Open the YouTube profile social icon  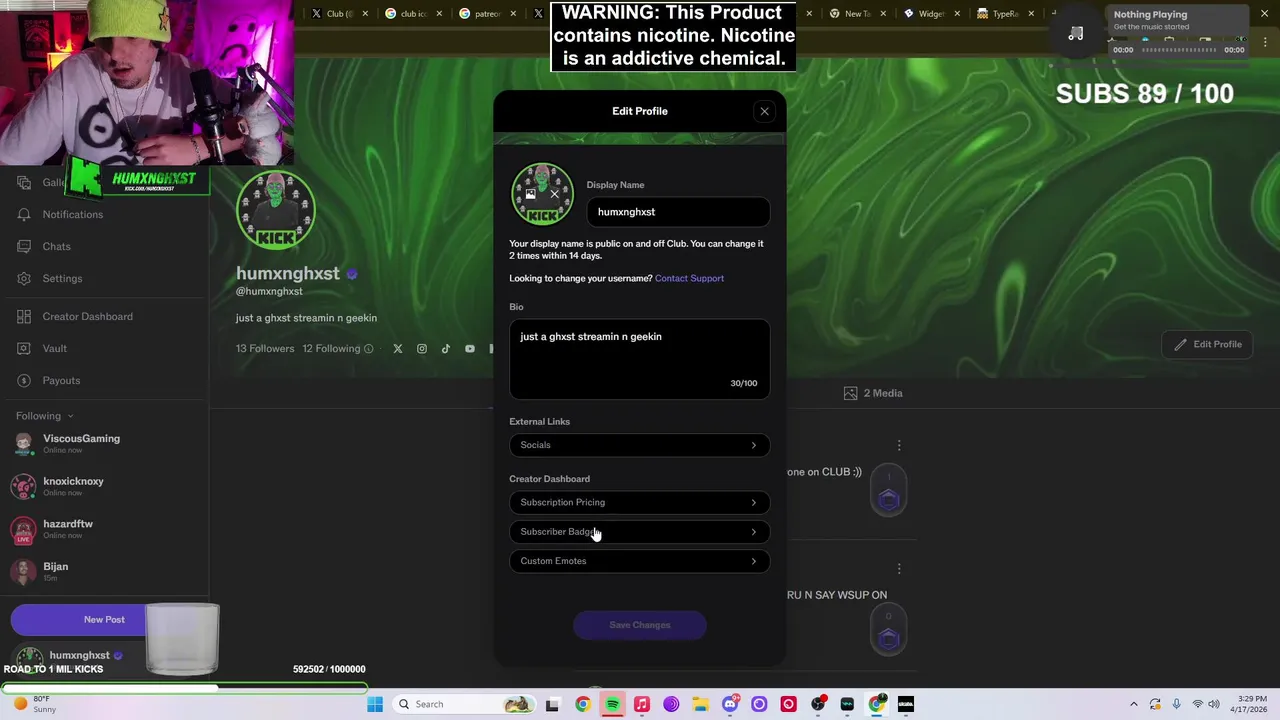470,349
